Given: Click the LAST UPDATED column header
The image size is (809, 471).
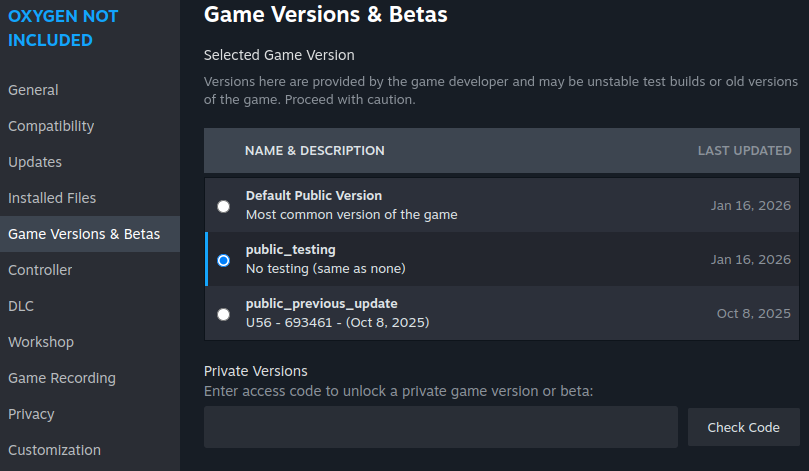Looking at the screenshot, I should point(745,151).
